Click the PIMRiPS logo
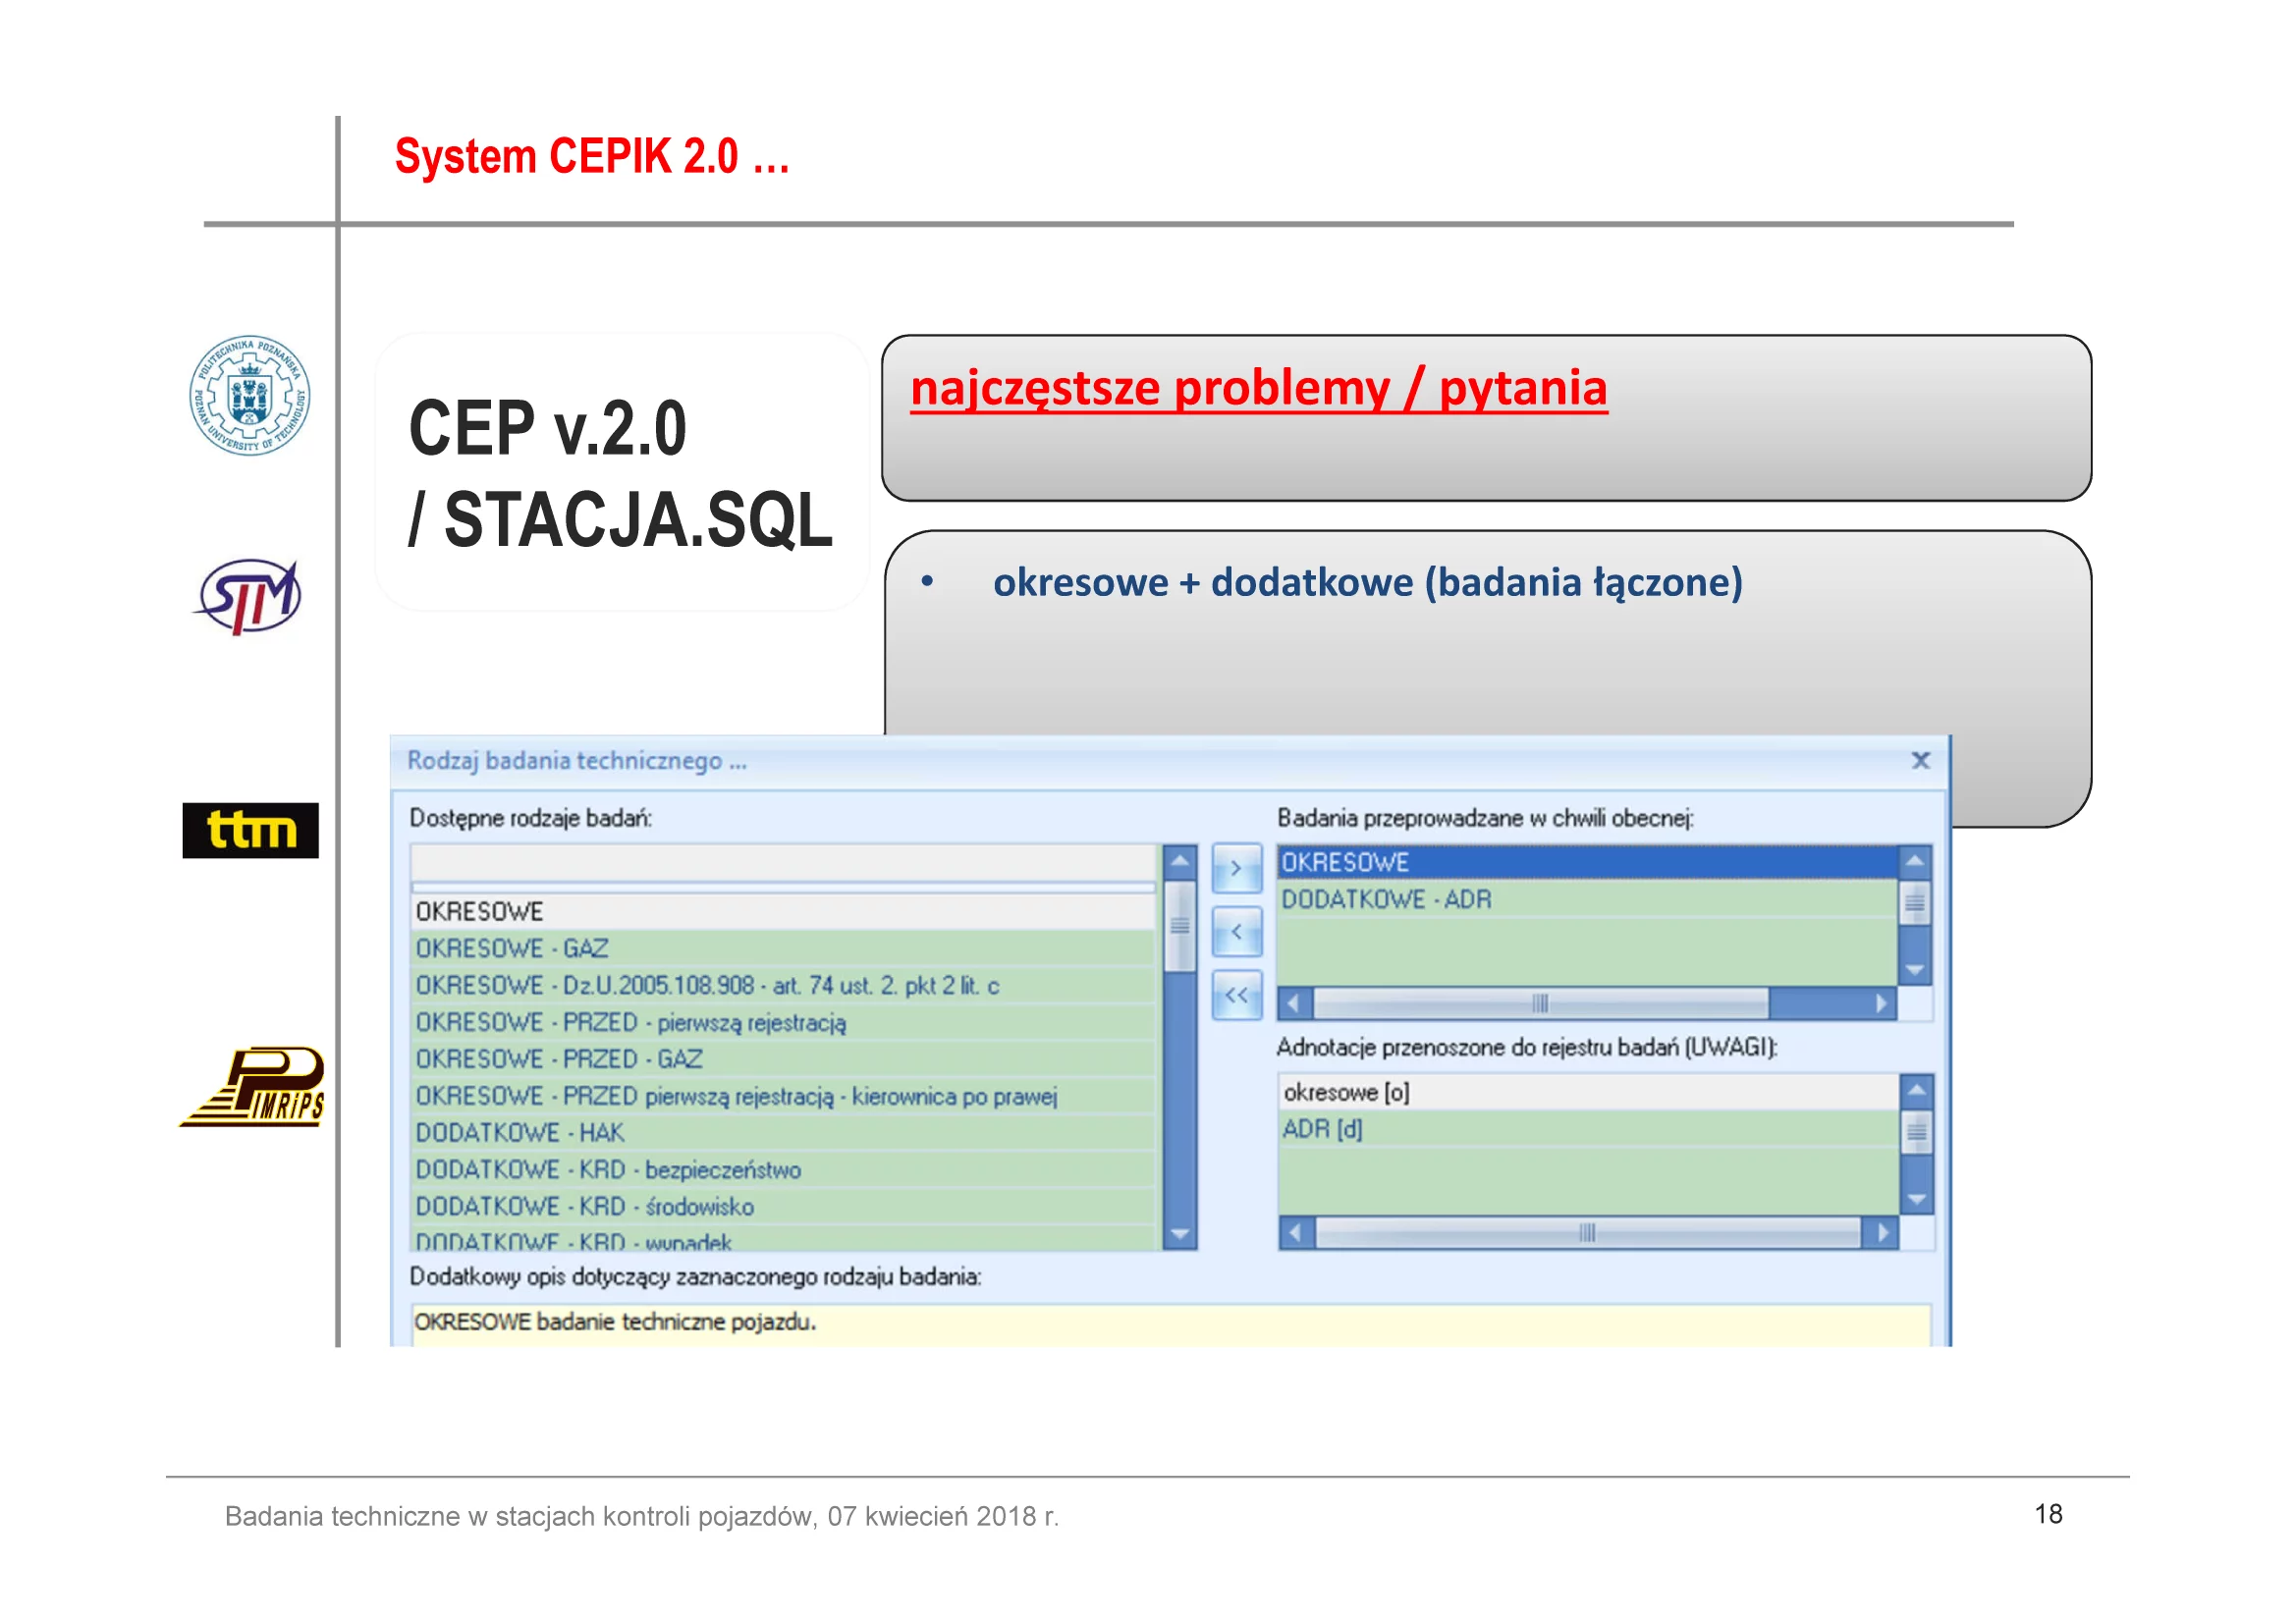 coord(253,1088)
